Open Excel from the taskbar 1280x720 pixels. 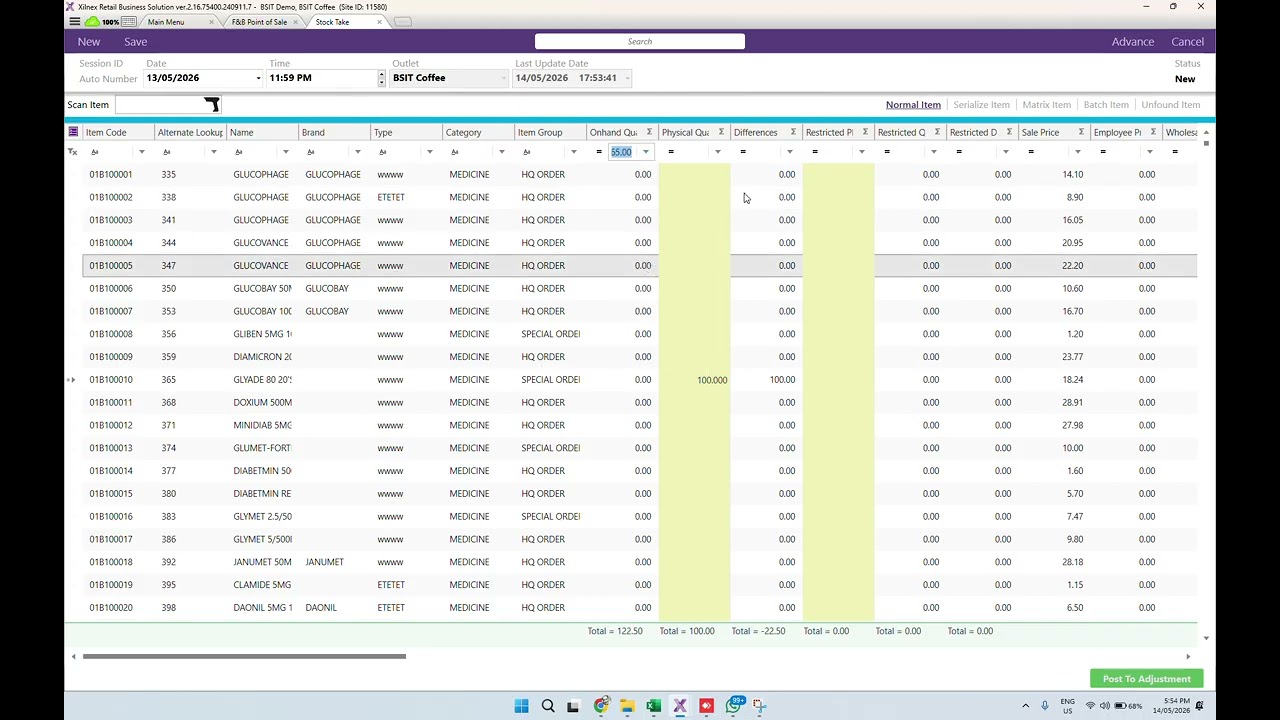[x=653, y=706]
